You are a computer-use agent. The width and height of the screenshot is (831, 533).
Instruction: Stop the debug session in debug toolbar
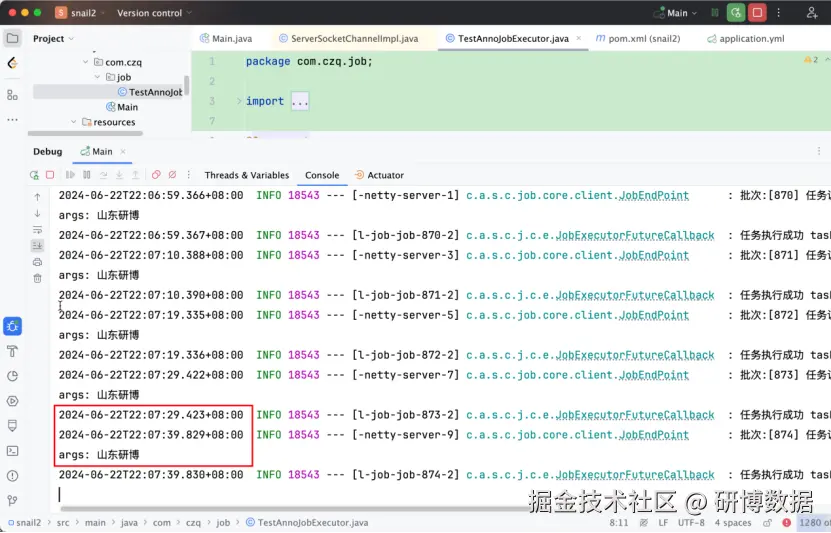coord(50,175)
